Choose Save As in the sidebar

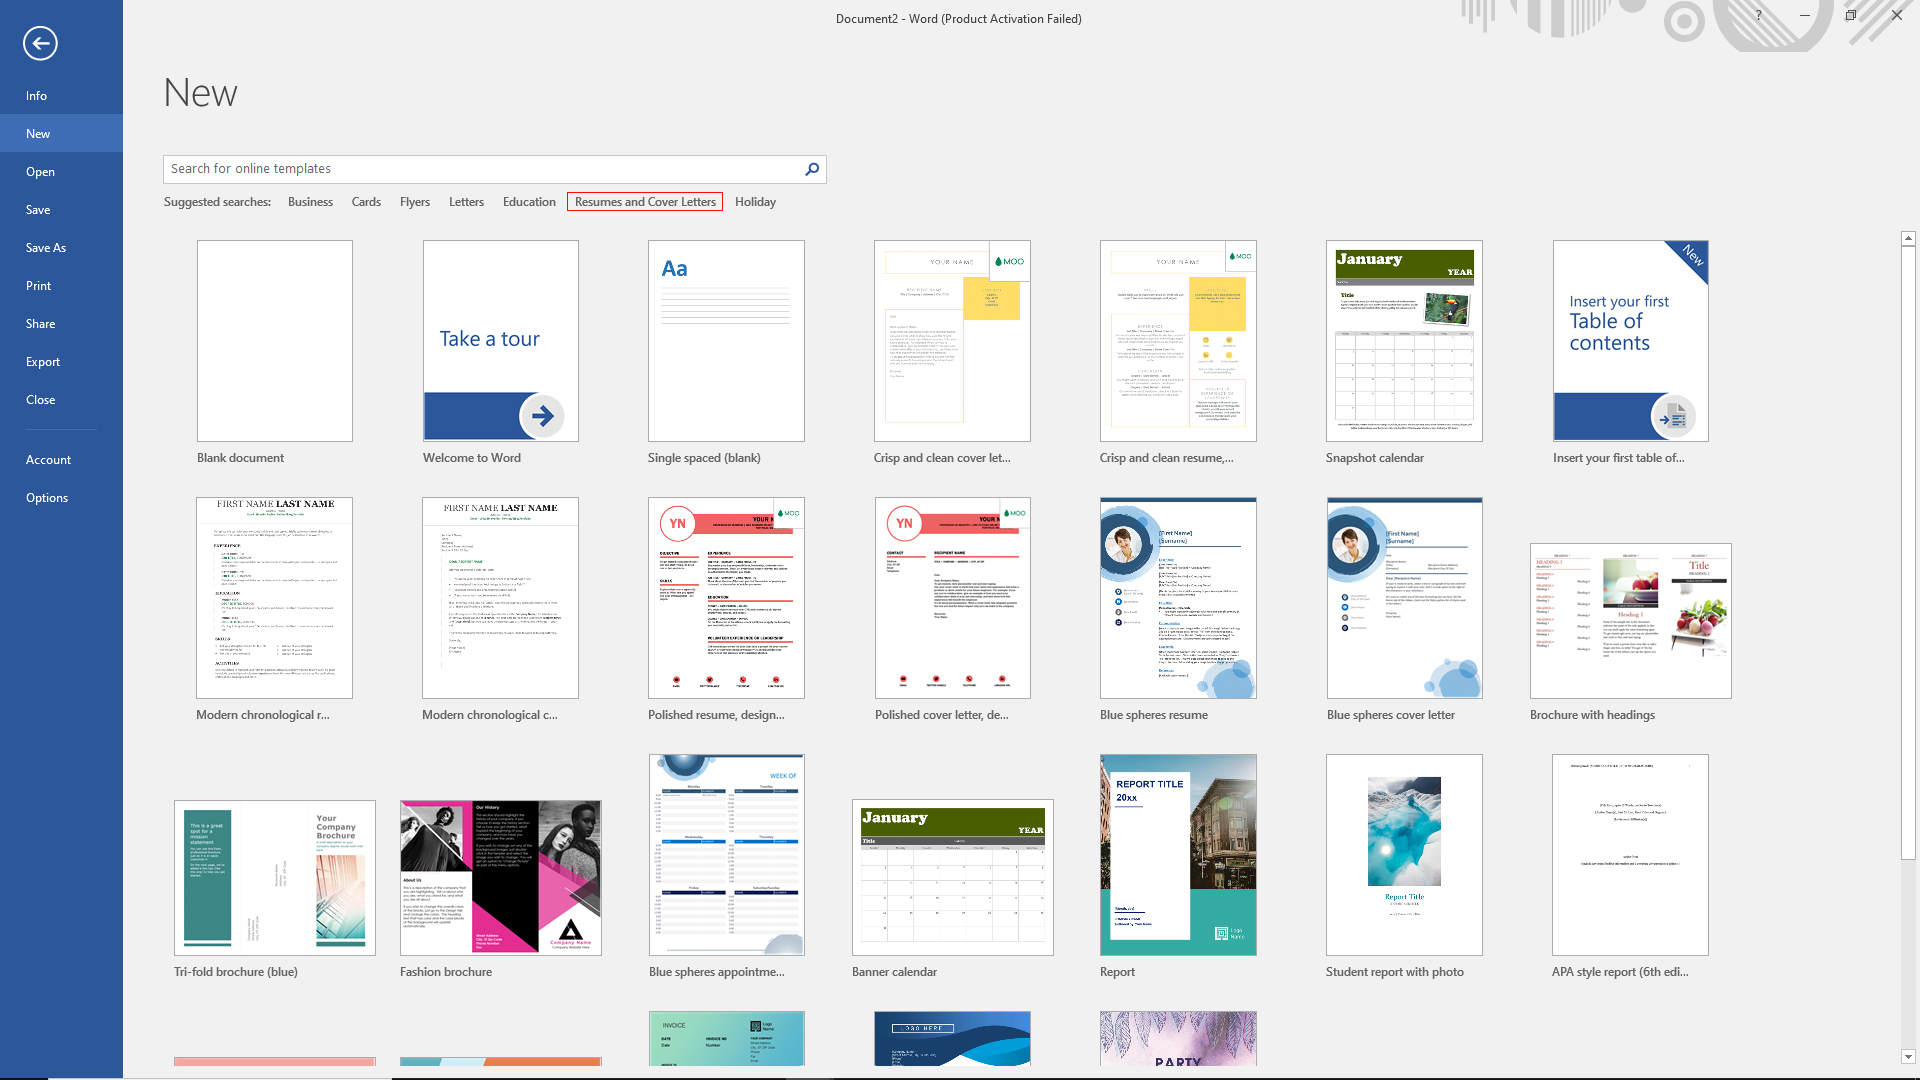click(x=61, y=247)
